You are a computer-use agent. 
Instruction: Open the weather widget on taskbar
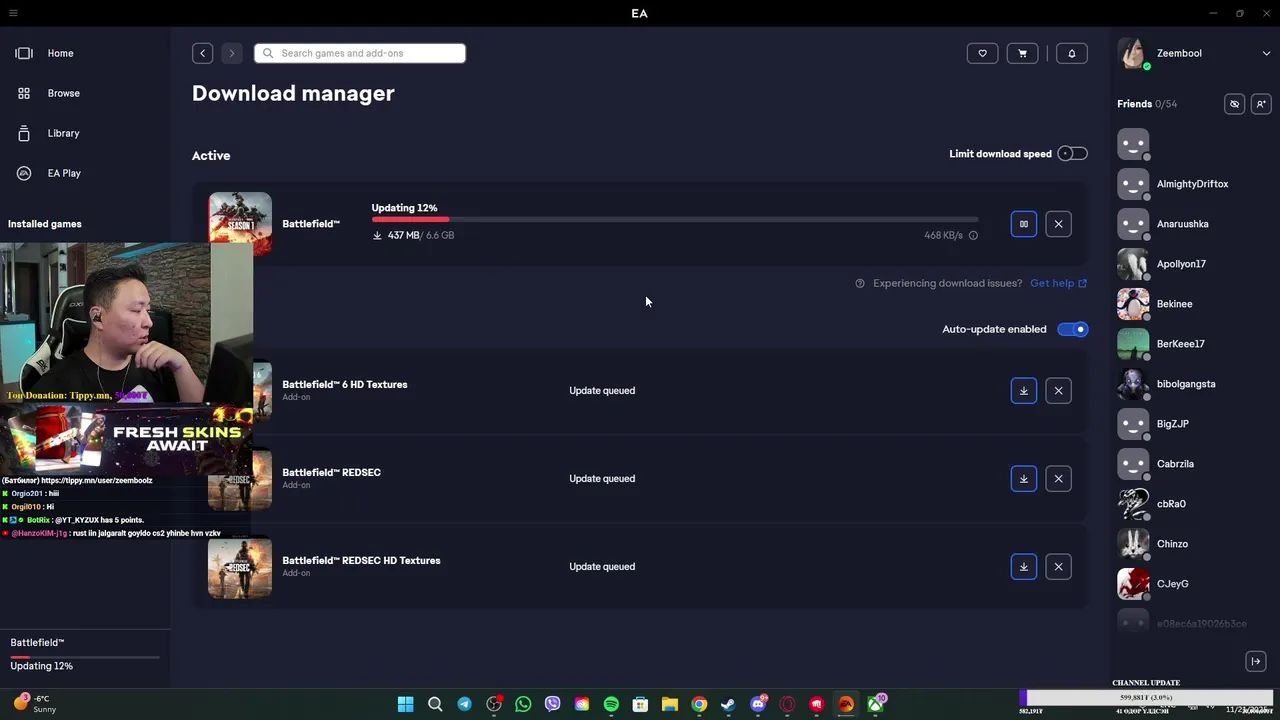(x=35, y=704)
